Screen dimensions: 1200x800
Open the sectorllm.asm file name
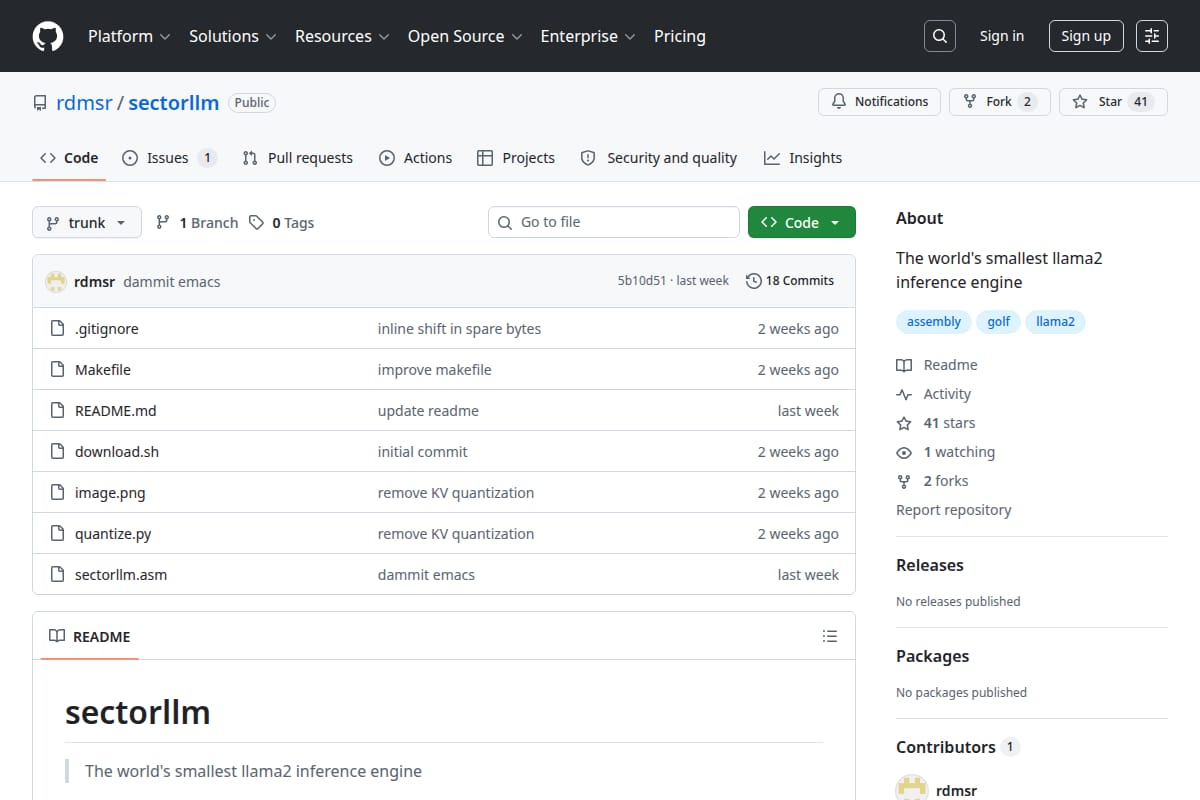(x=121, y=575)
